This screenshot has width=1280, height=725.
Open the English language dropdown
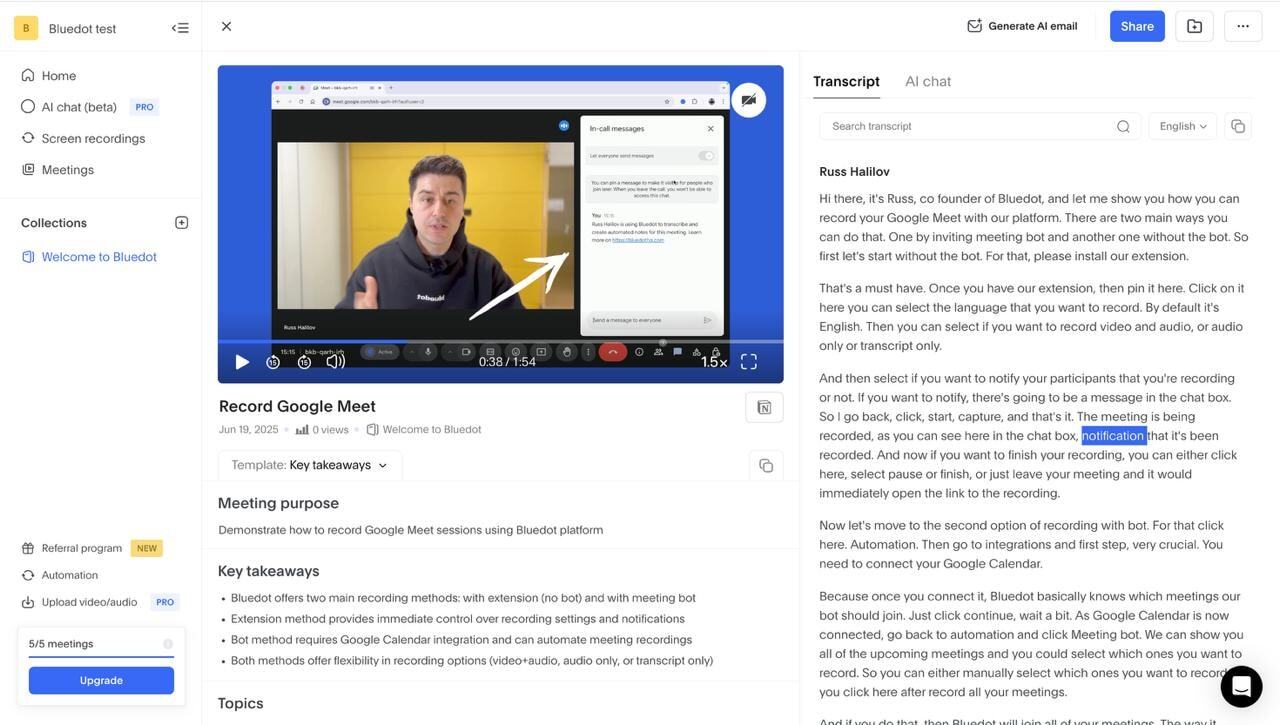pos(1183,126)
